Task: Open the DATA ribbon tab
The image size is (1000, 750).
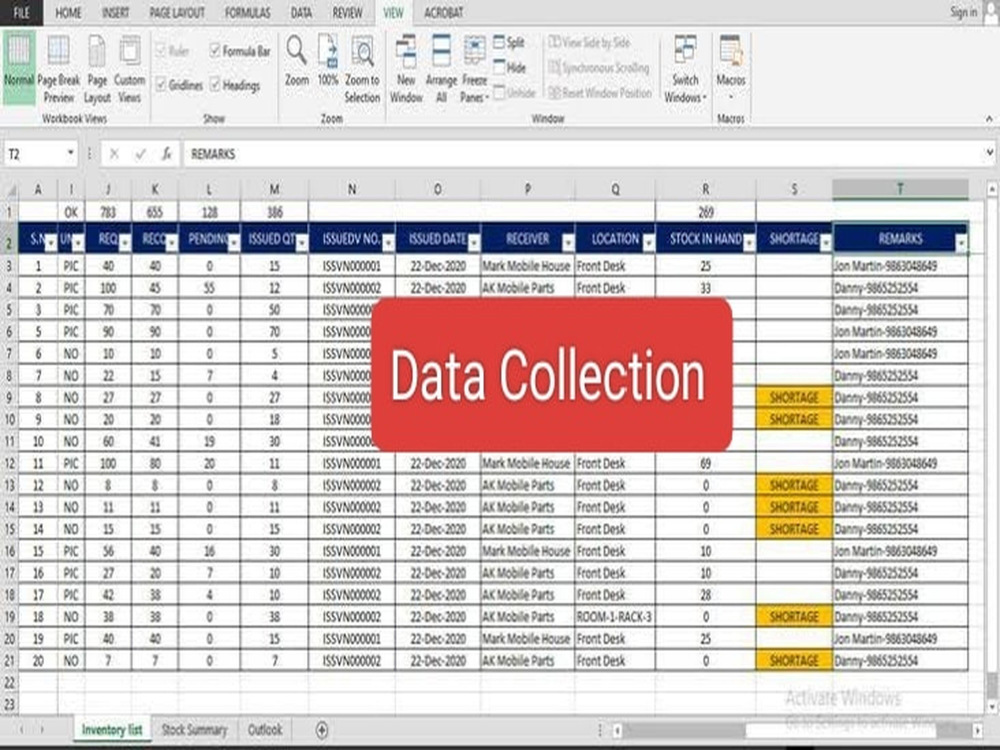Action: 301,13
